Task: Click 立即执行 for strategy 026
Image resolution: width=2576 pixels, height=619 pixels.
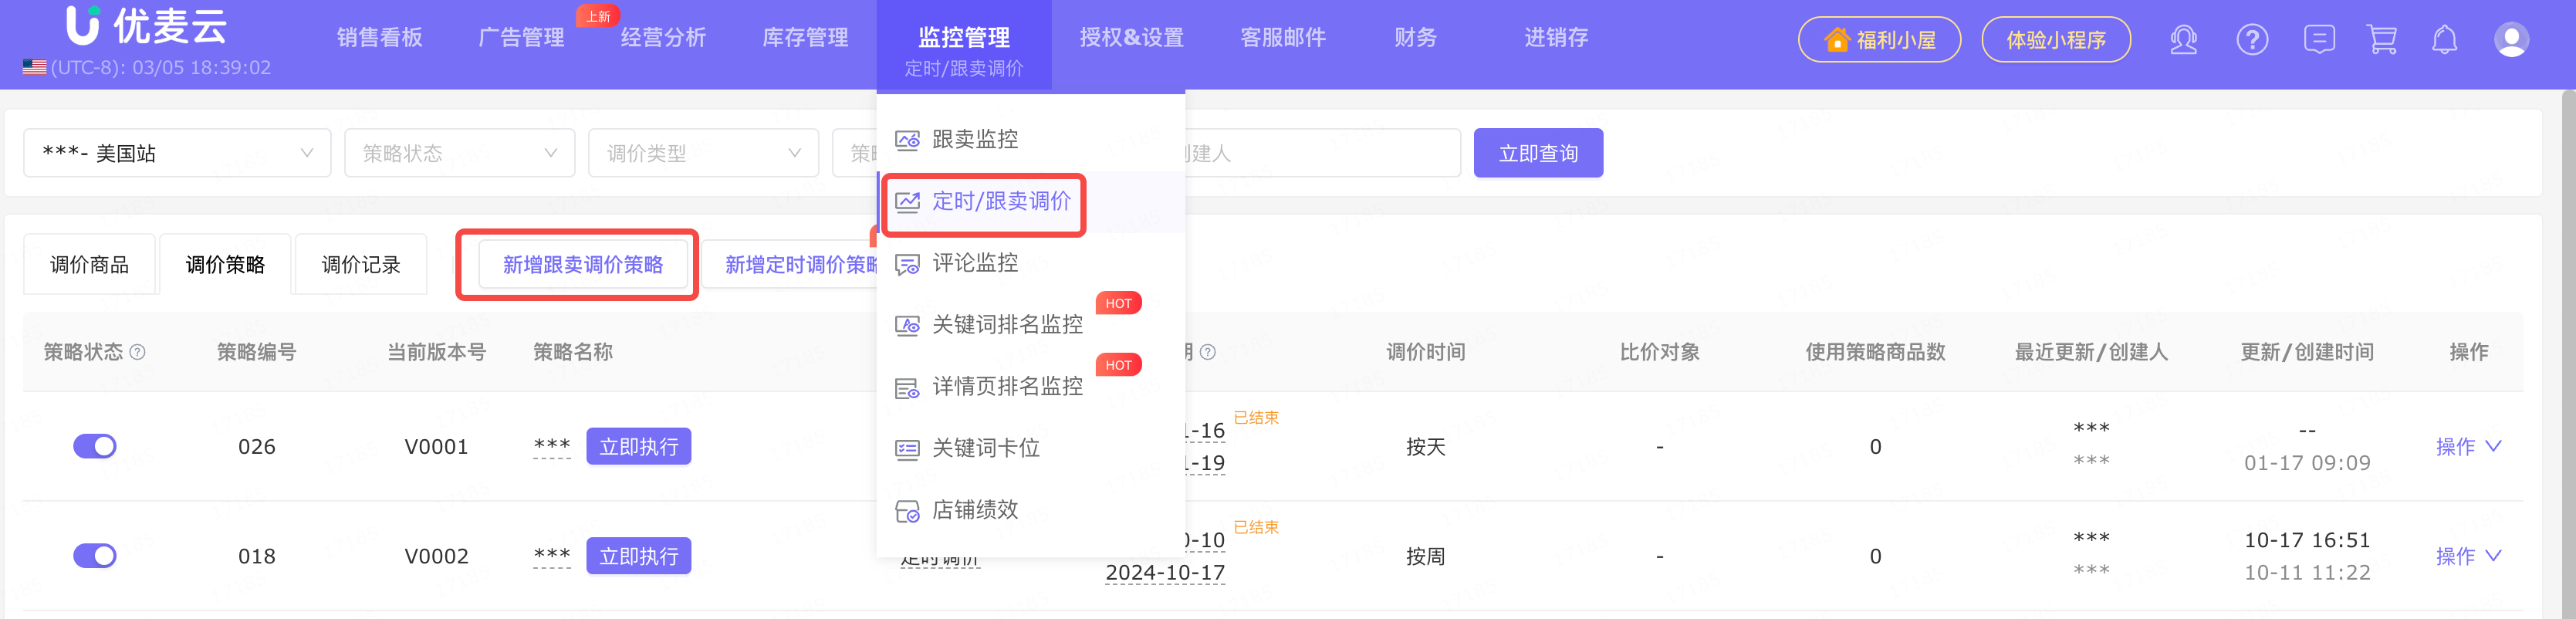Action: pos(638,446)
